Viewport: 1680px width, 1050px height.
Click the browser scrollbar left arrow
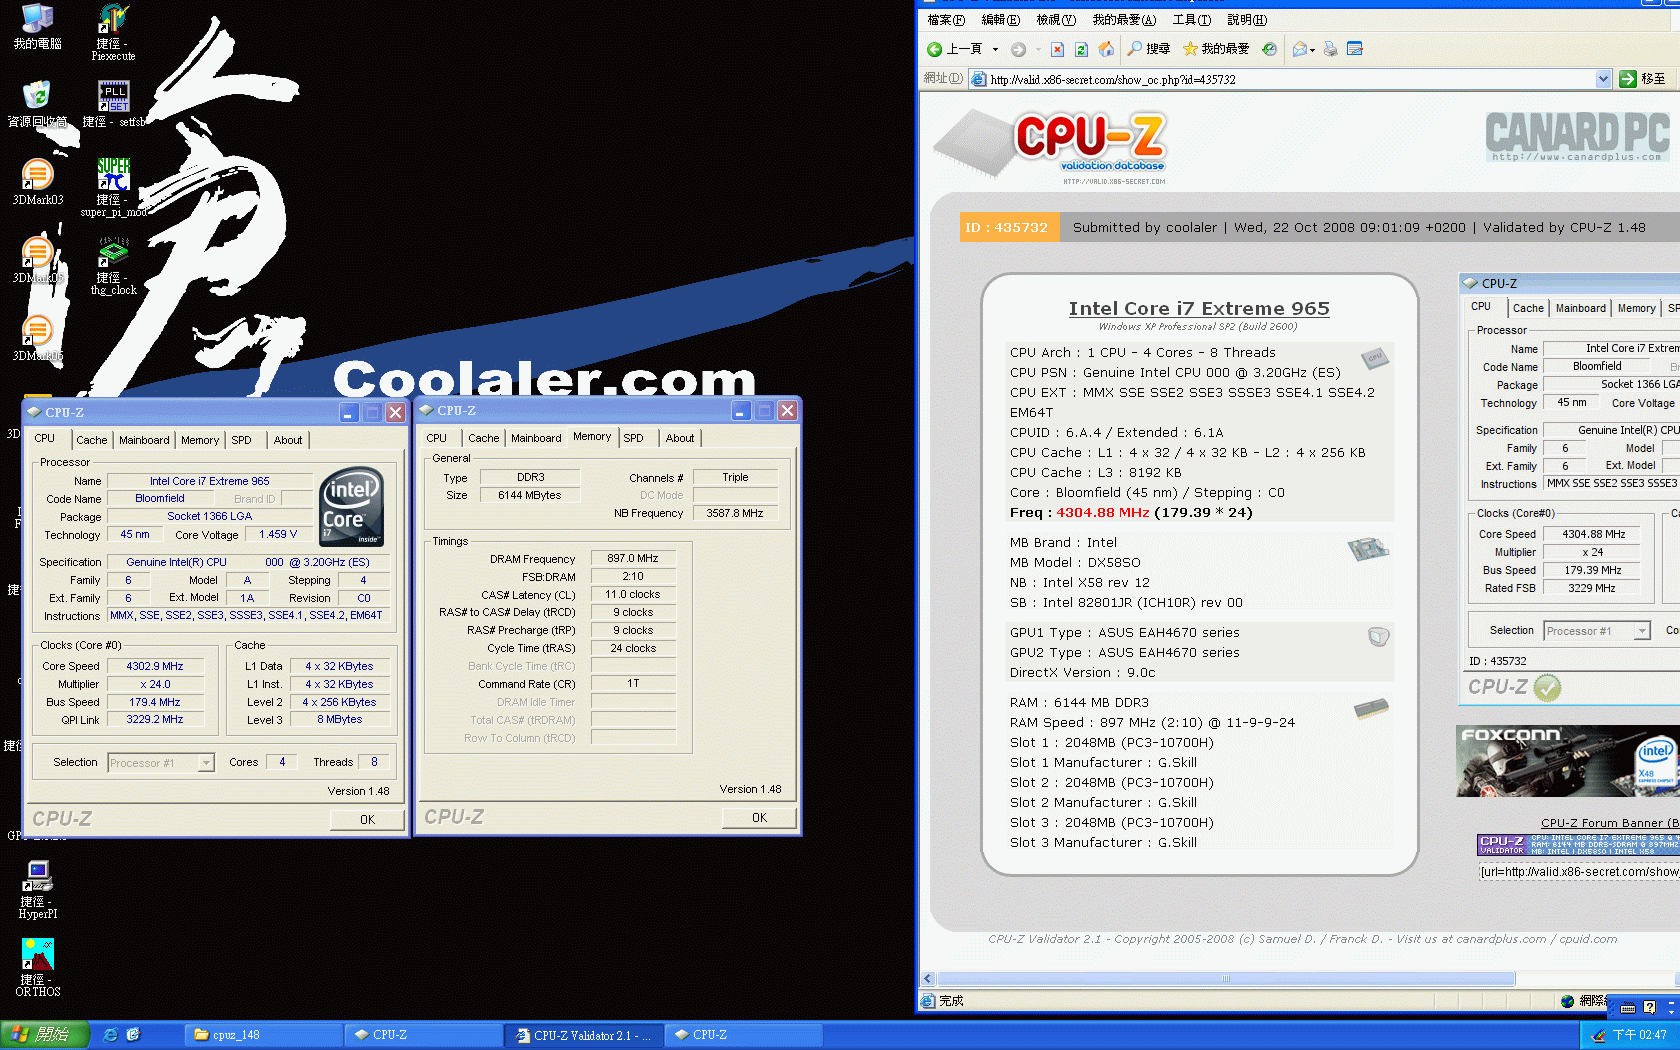click(928, 979)
